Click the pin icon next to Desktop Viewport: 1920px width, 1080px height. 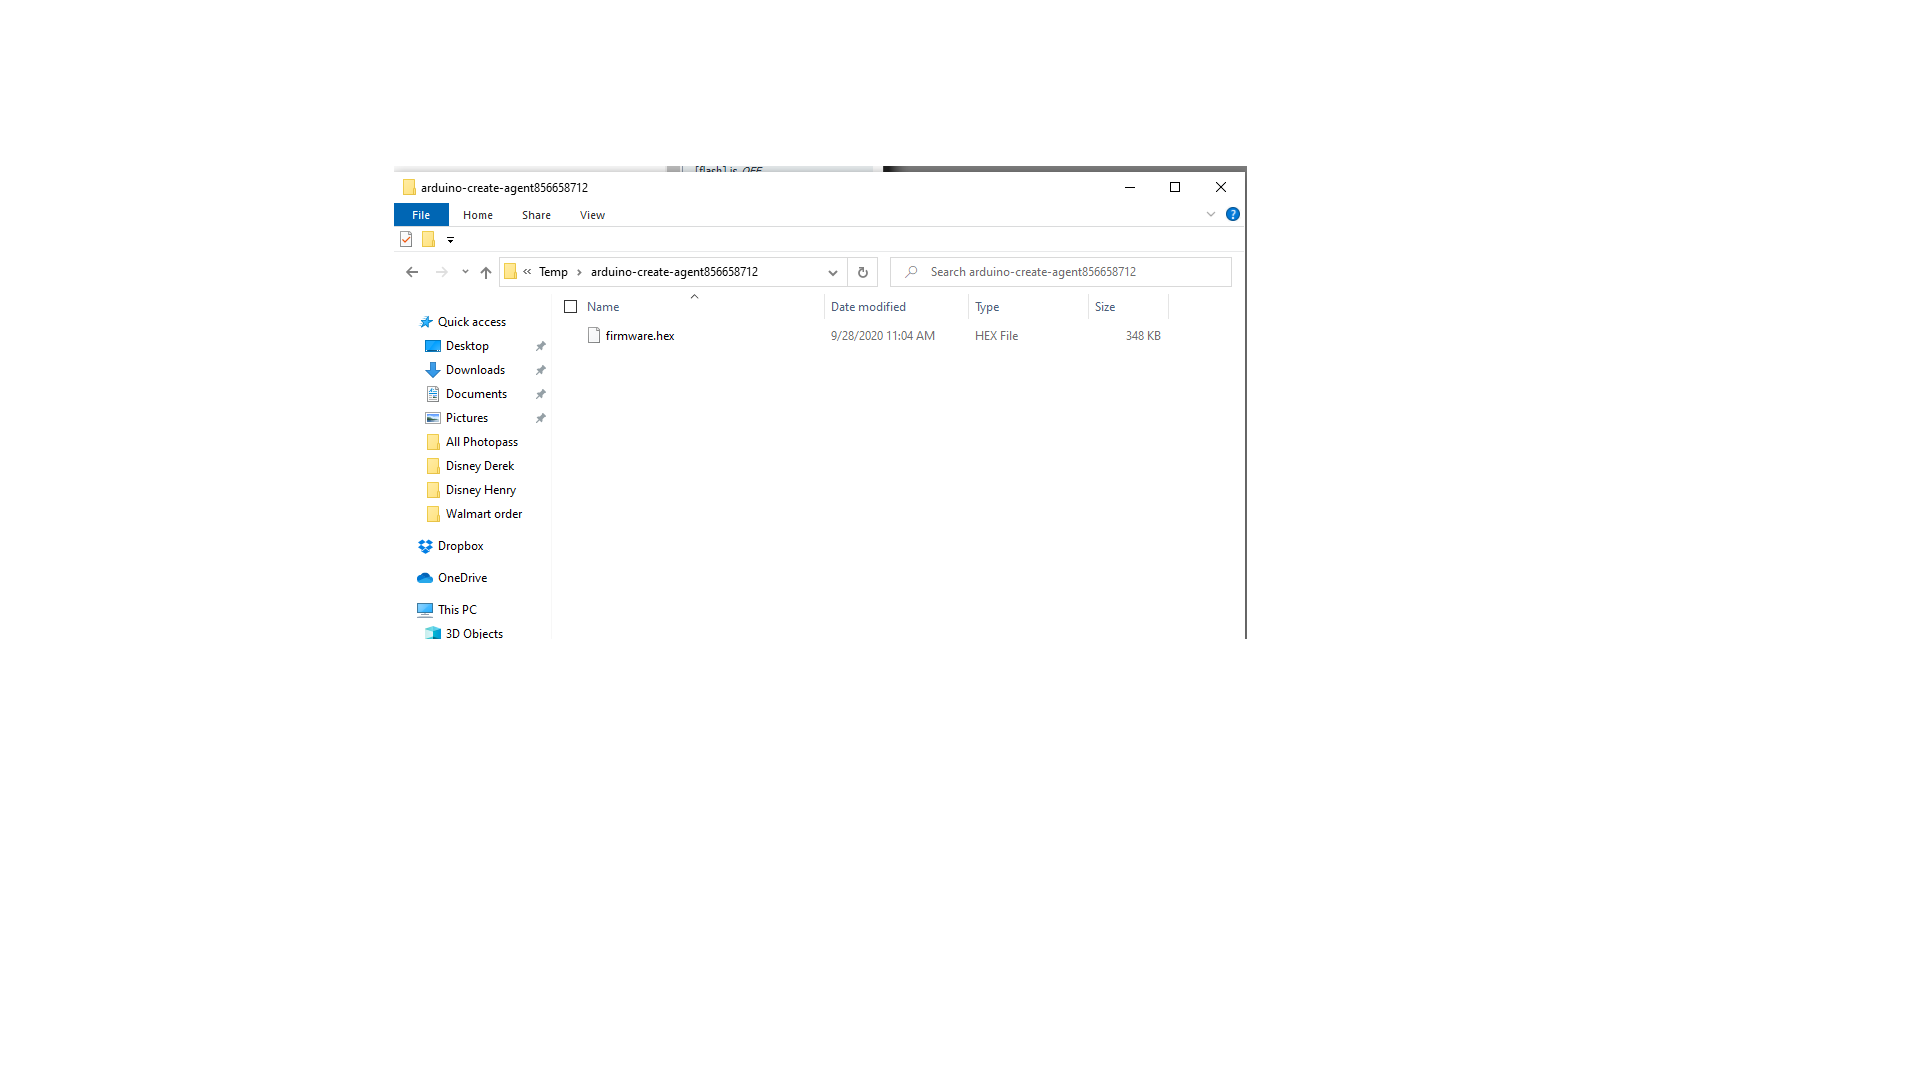[x=541, y=346]
